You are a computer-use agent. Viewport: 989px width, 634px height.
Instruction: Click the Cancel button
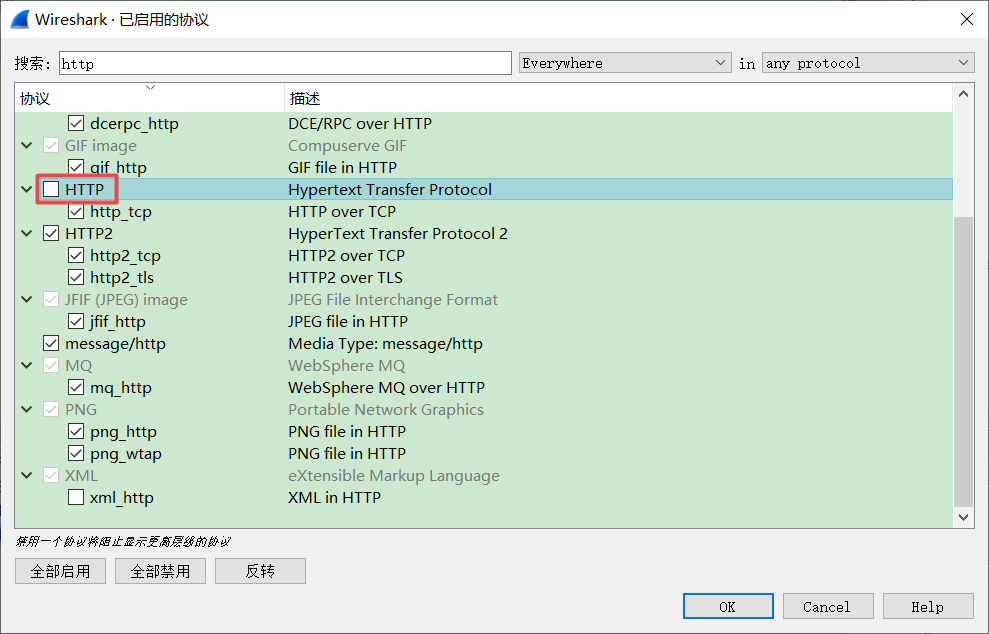(x=828, y=606)
